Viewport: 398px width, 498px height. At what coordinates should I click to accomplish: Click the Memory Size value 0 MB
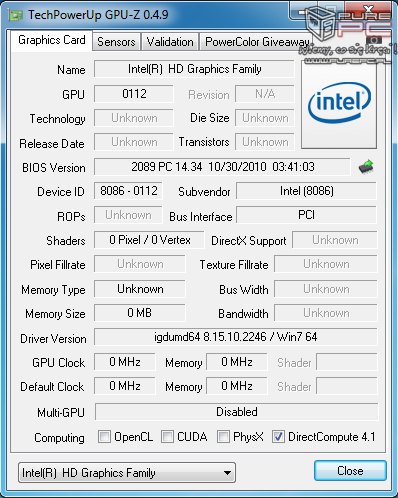(x=140, y=313)
